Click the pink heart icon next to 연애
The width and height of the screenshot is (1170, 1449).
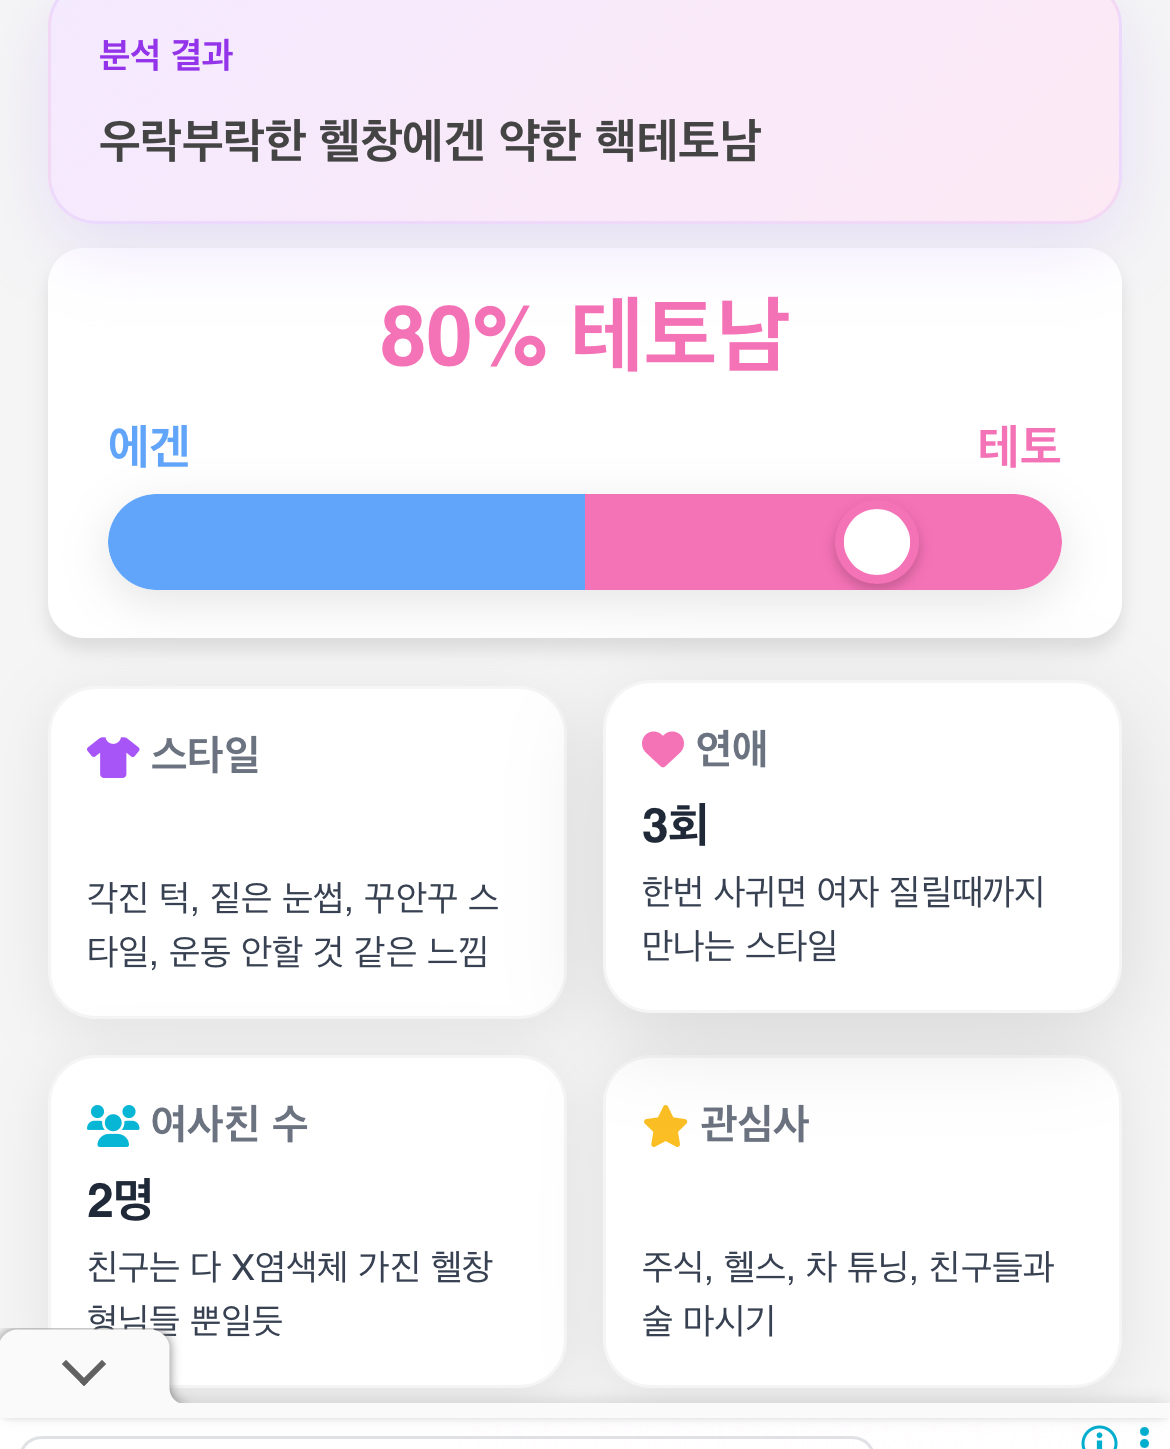pos(662,749)
